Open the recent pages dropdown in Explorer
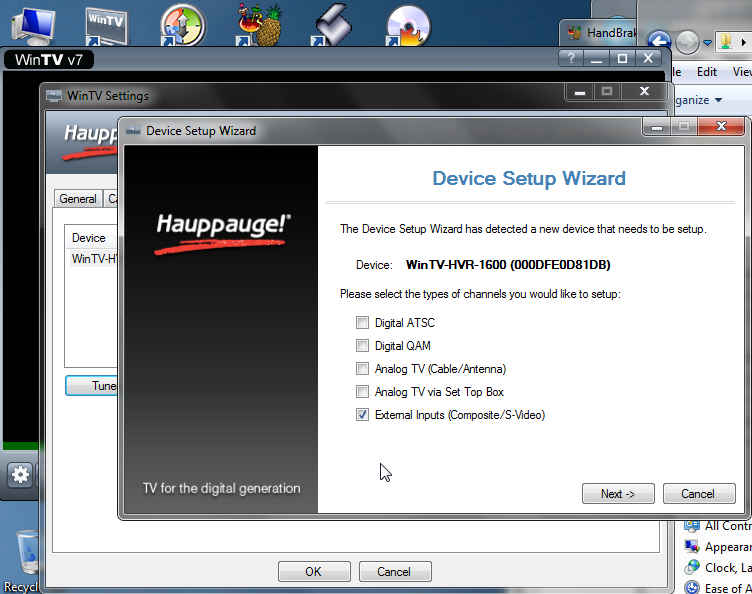Viewport: 752px width, 594px height. tap(707, 43)
